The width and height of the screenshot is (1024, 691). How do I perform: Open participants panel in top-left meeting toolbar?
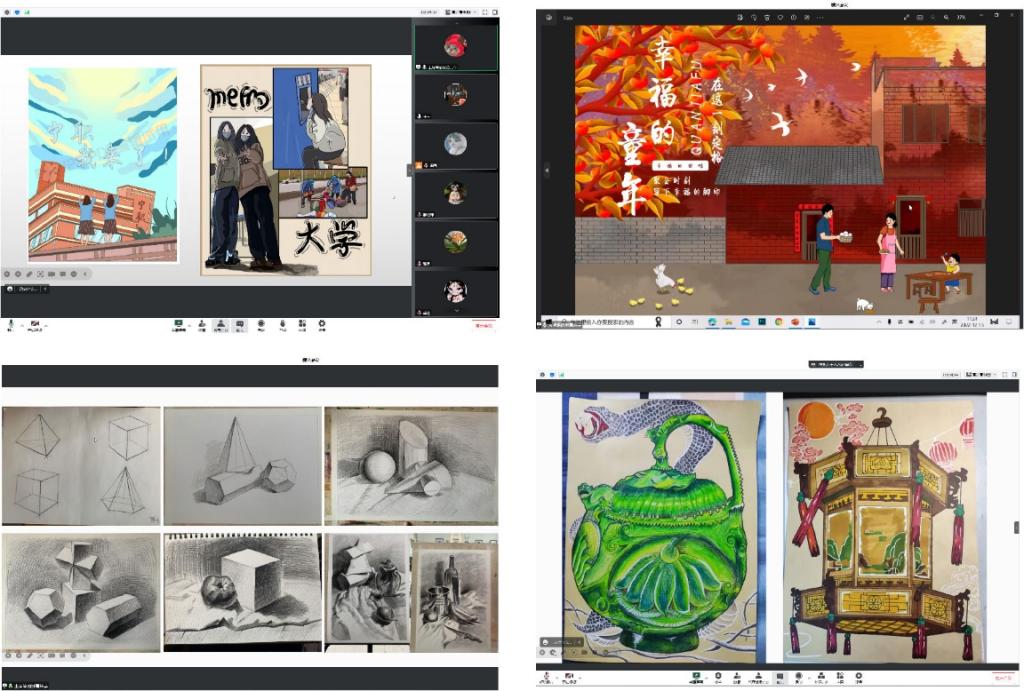(x=220, y=324)
